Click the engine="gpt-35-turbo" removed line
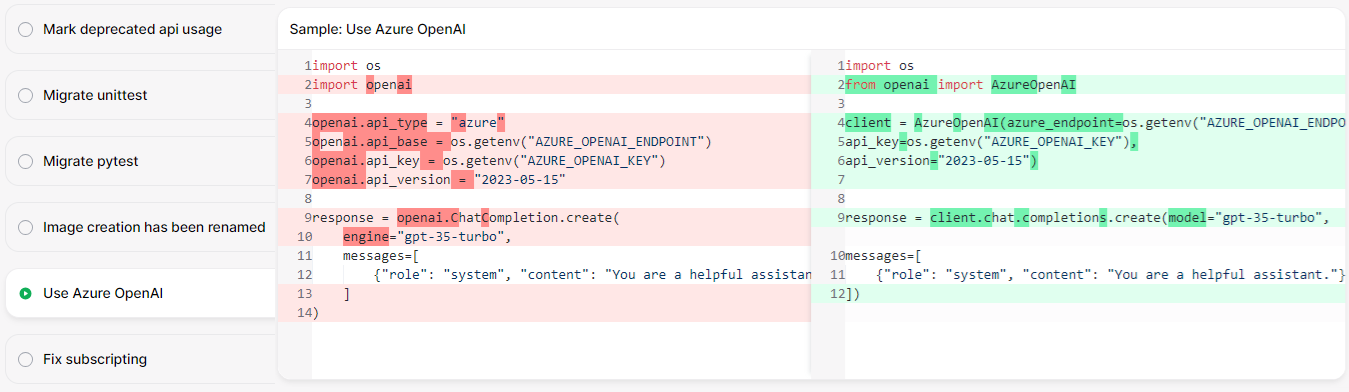This screenshot has height=392, width=1349. pyautogui.click(x=544, y=237)
